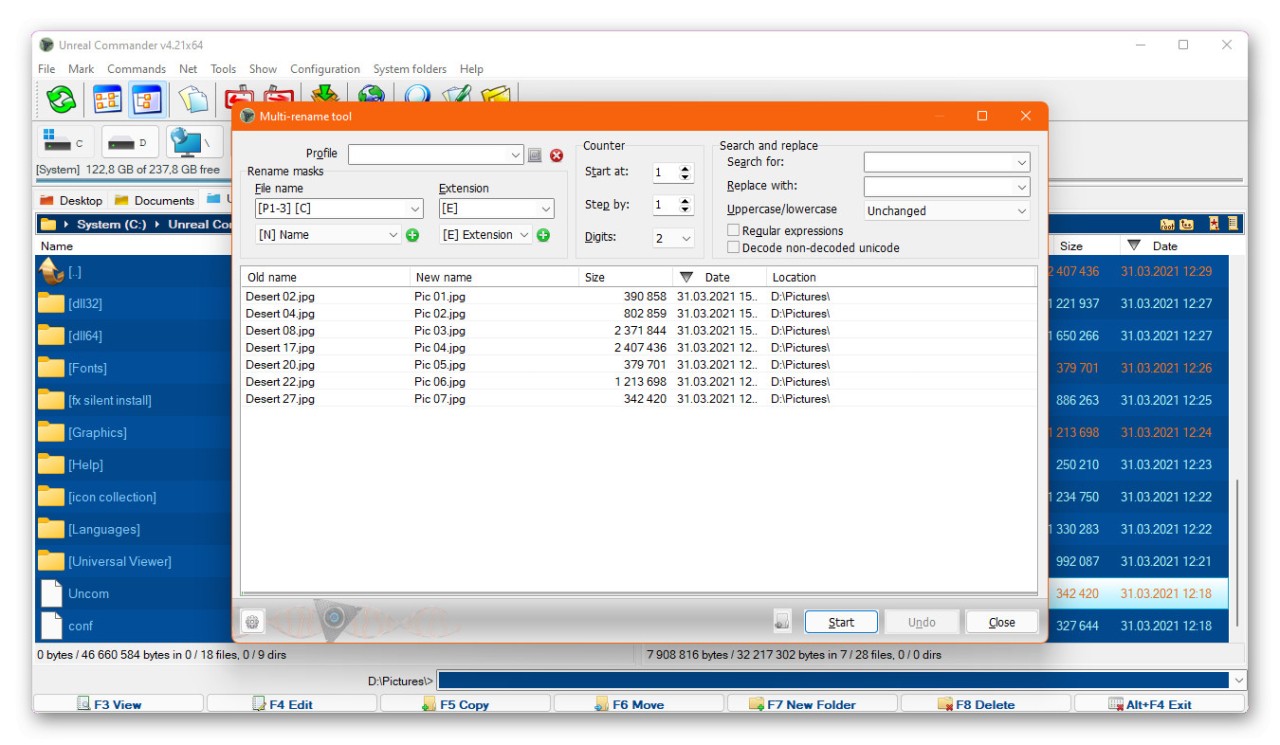
Task: Switch to the Documents tab
Action: point(155,200)
